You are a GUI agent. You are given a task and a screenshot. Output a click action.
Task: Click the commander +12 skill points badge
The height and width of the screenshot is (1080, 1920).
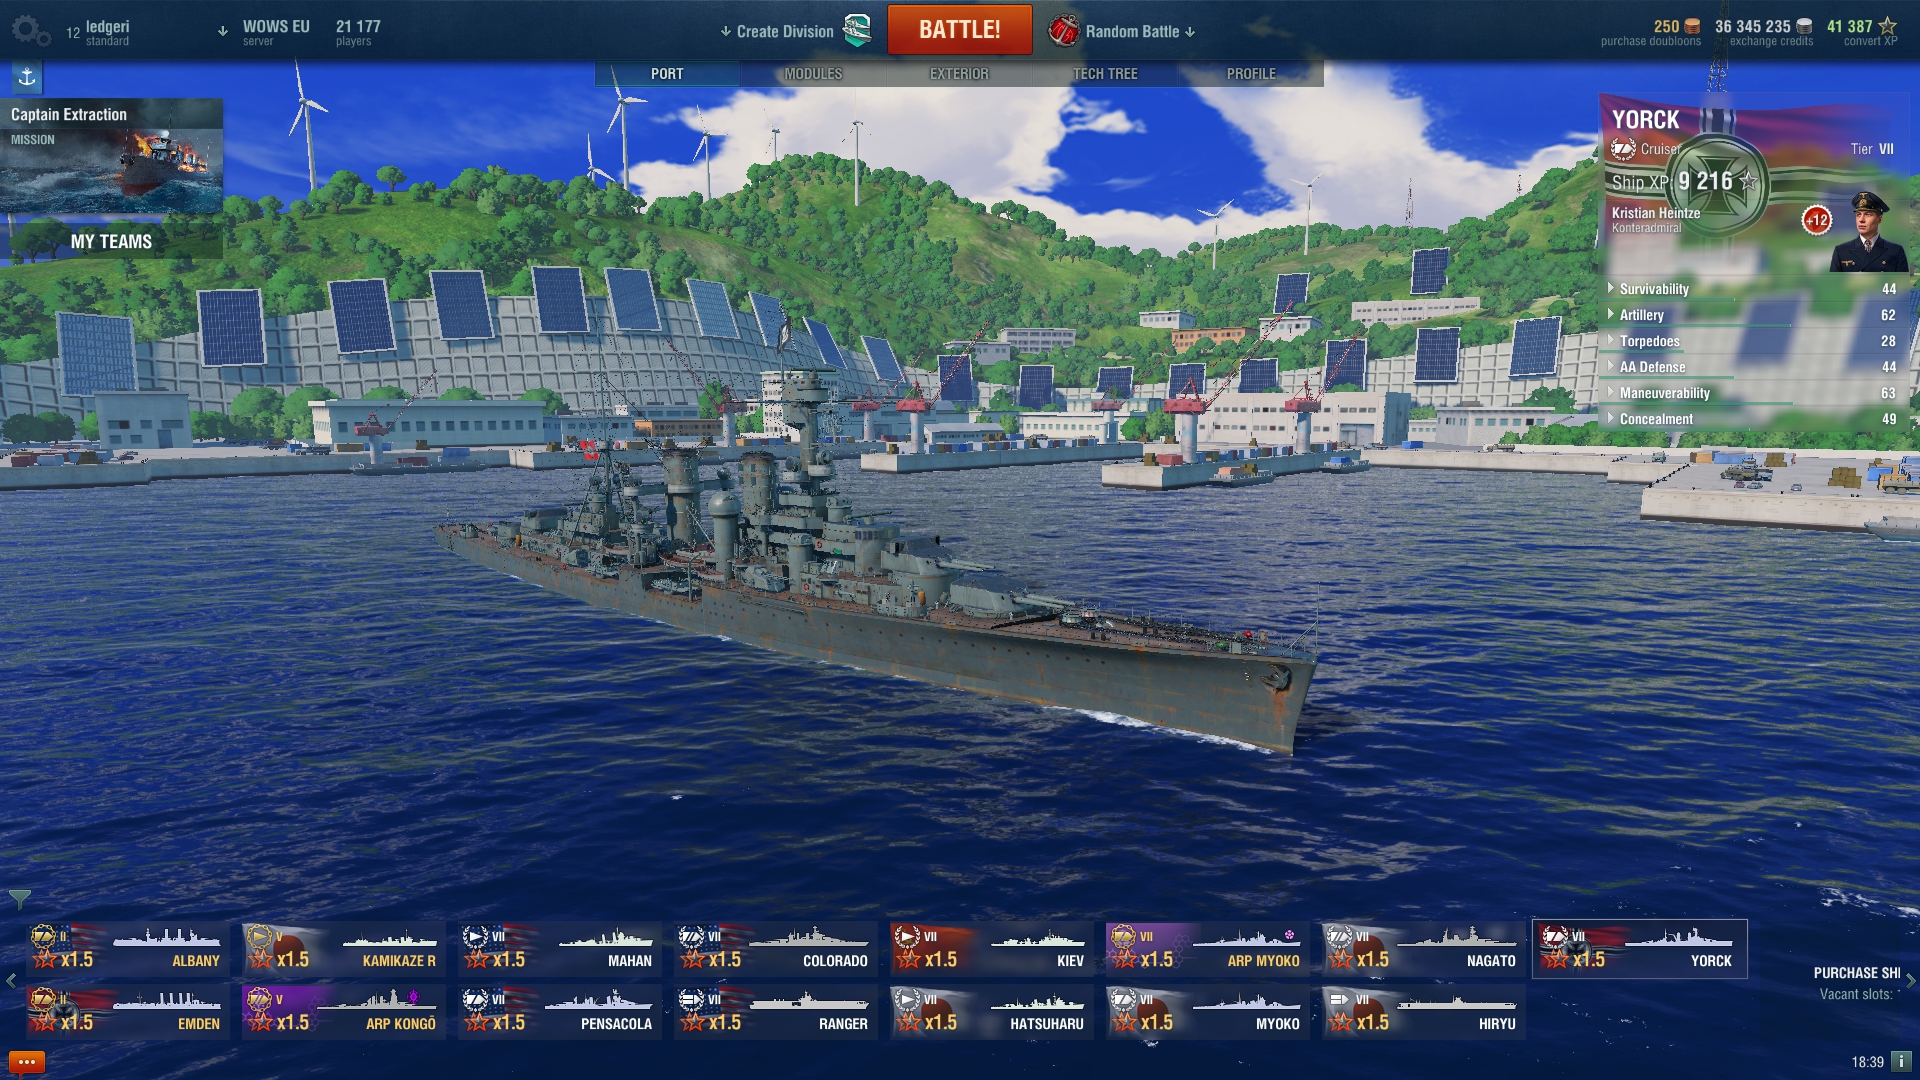coord(1817,220)
